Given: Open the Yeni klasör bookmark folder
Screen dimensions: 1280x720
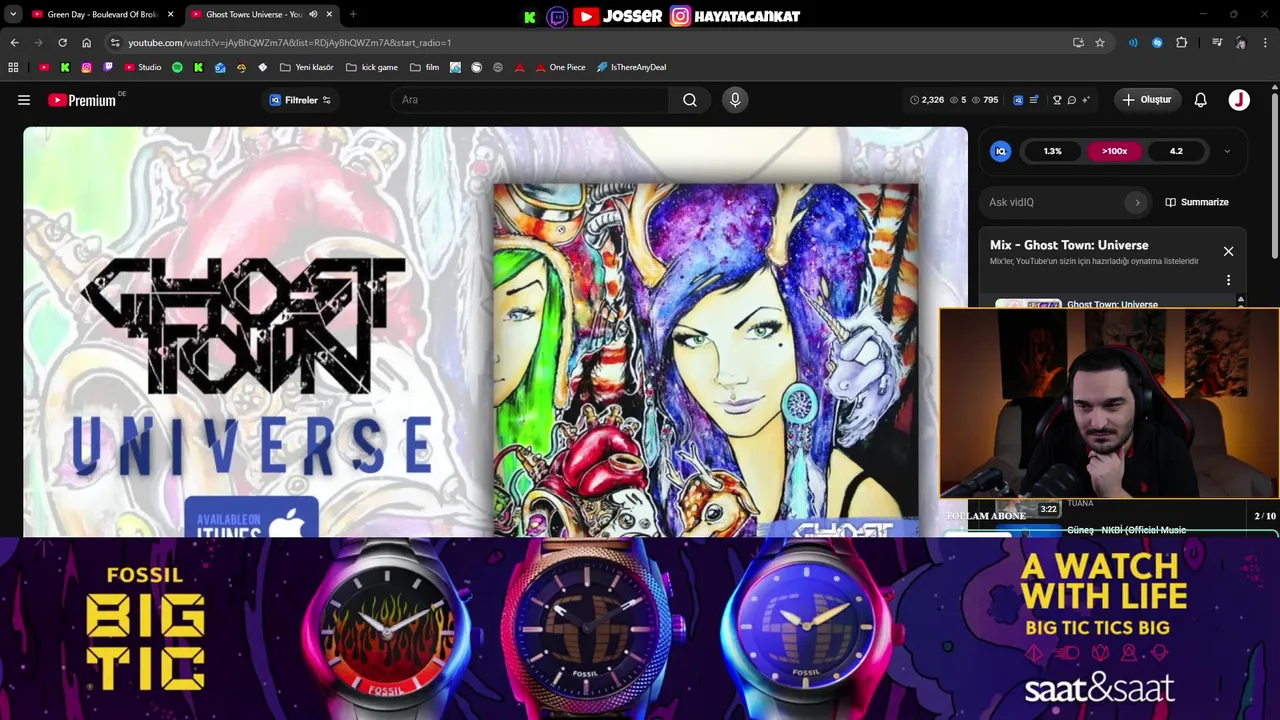Looking at the screenshot, I should click(x=306, y=67).
